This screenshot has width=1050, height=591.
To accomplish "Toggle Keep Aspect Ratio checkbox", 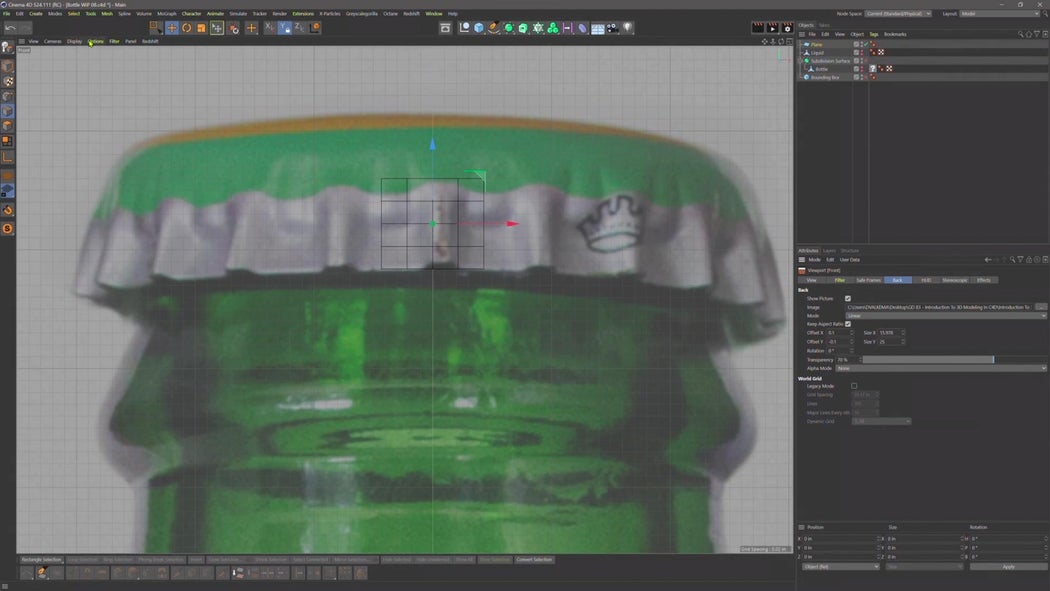I will (848, 324).
